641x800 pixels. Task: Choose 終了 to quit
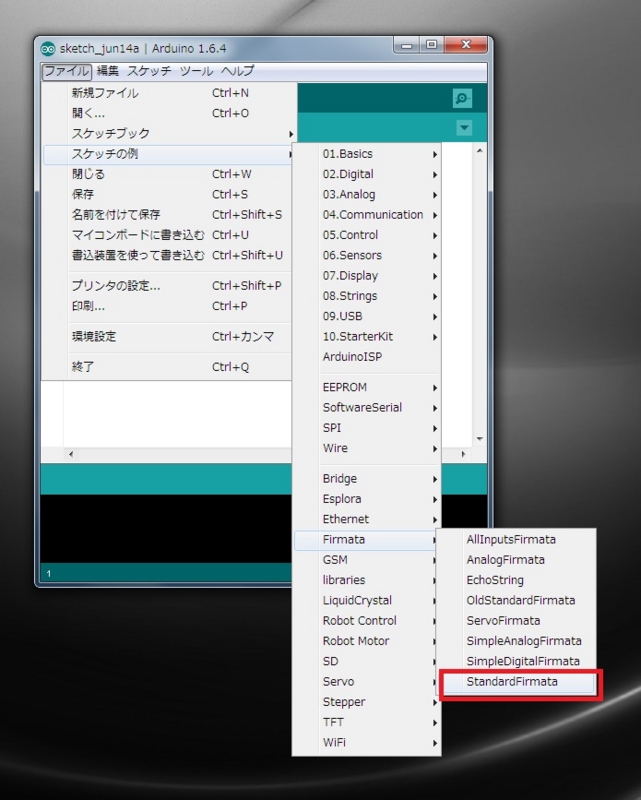click(168, 367)
